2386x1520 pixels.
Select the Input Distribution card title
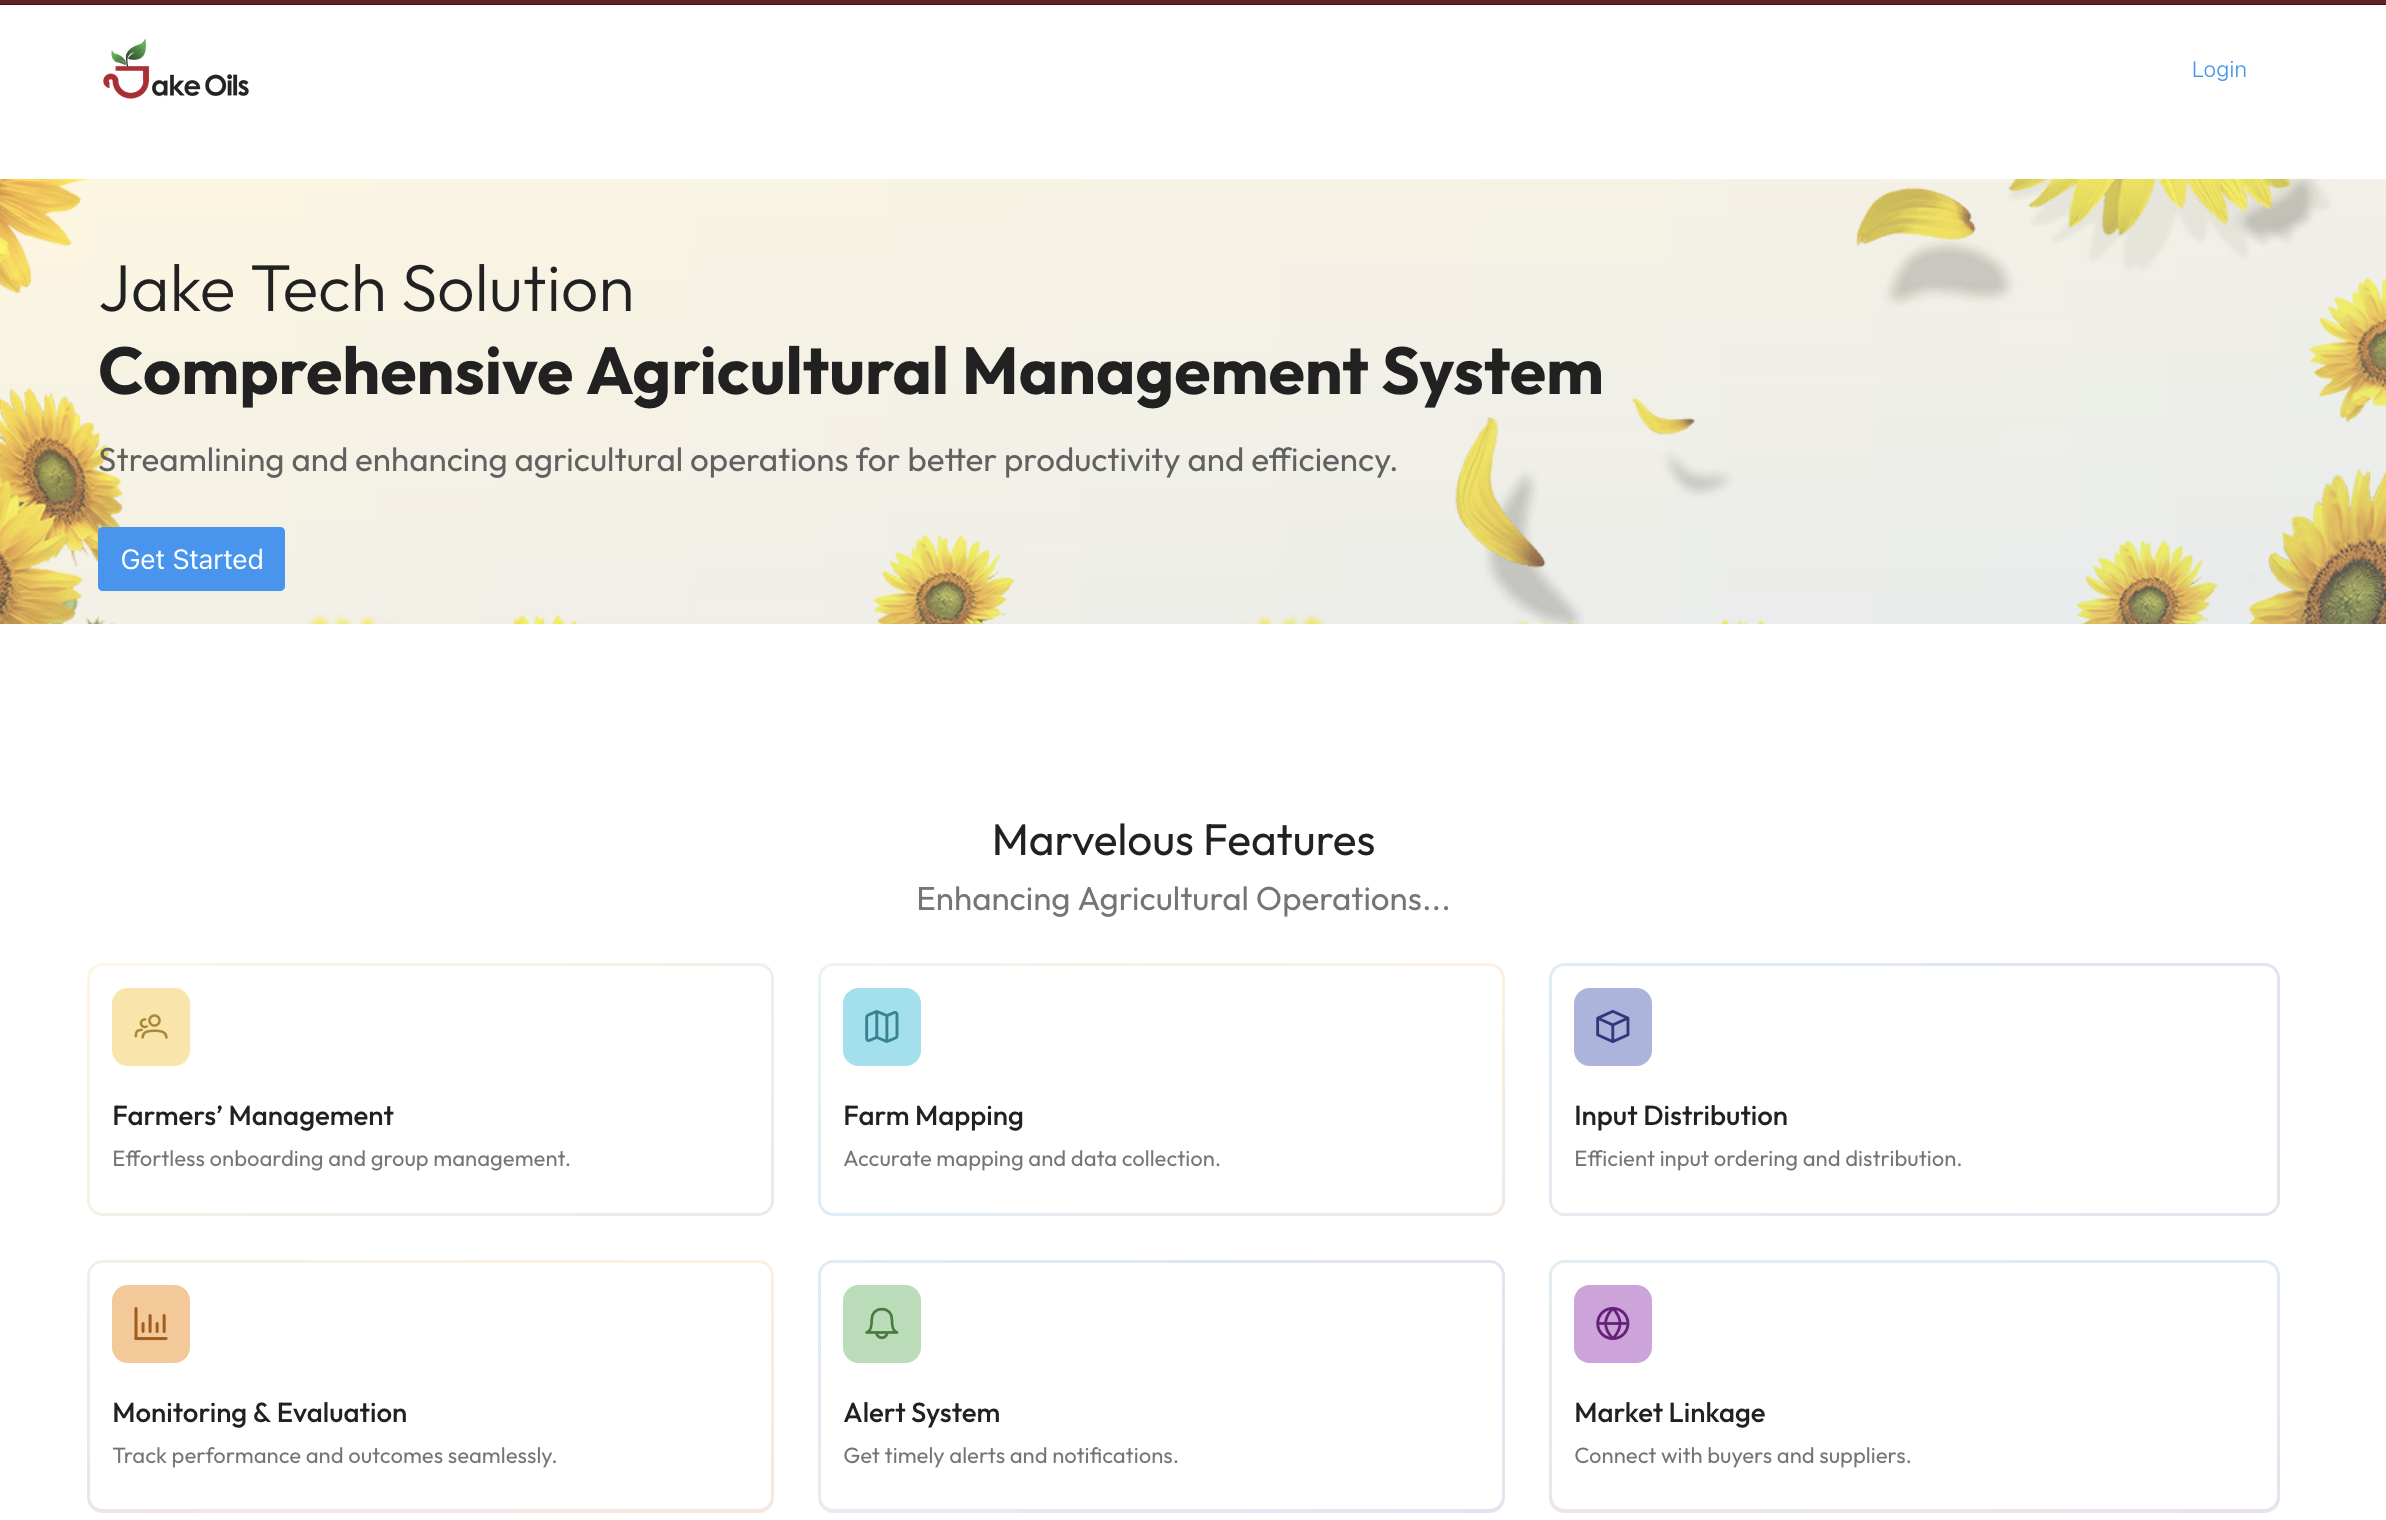pos(1680,1116)
